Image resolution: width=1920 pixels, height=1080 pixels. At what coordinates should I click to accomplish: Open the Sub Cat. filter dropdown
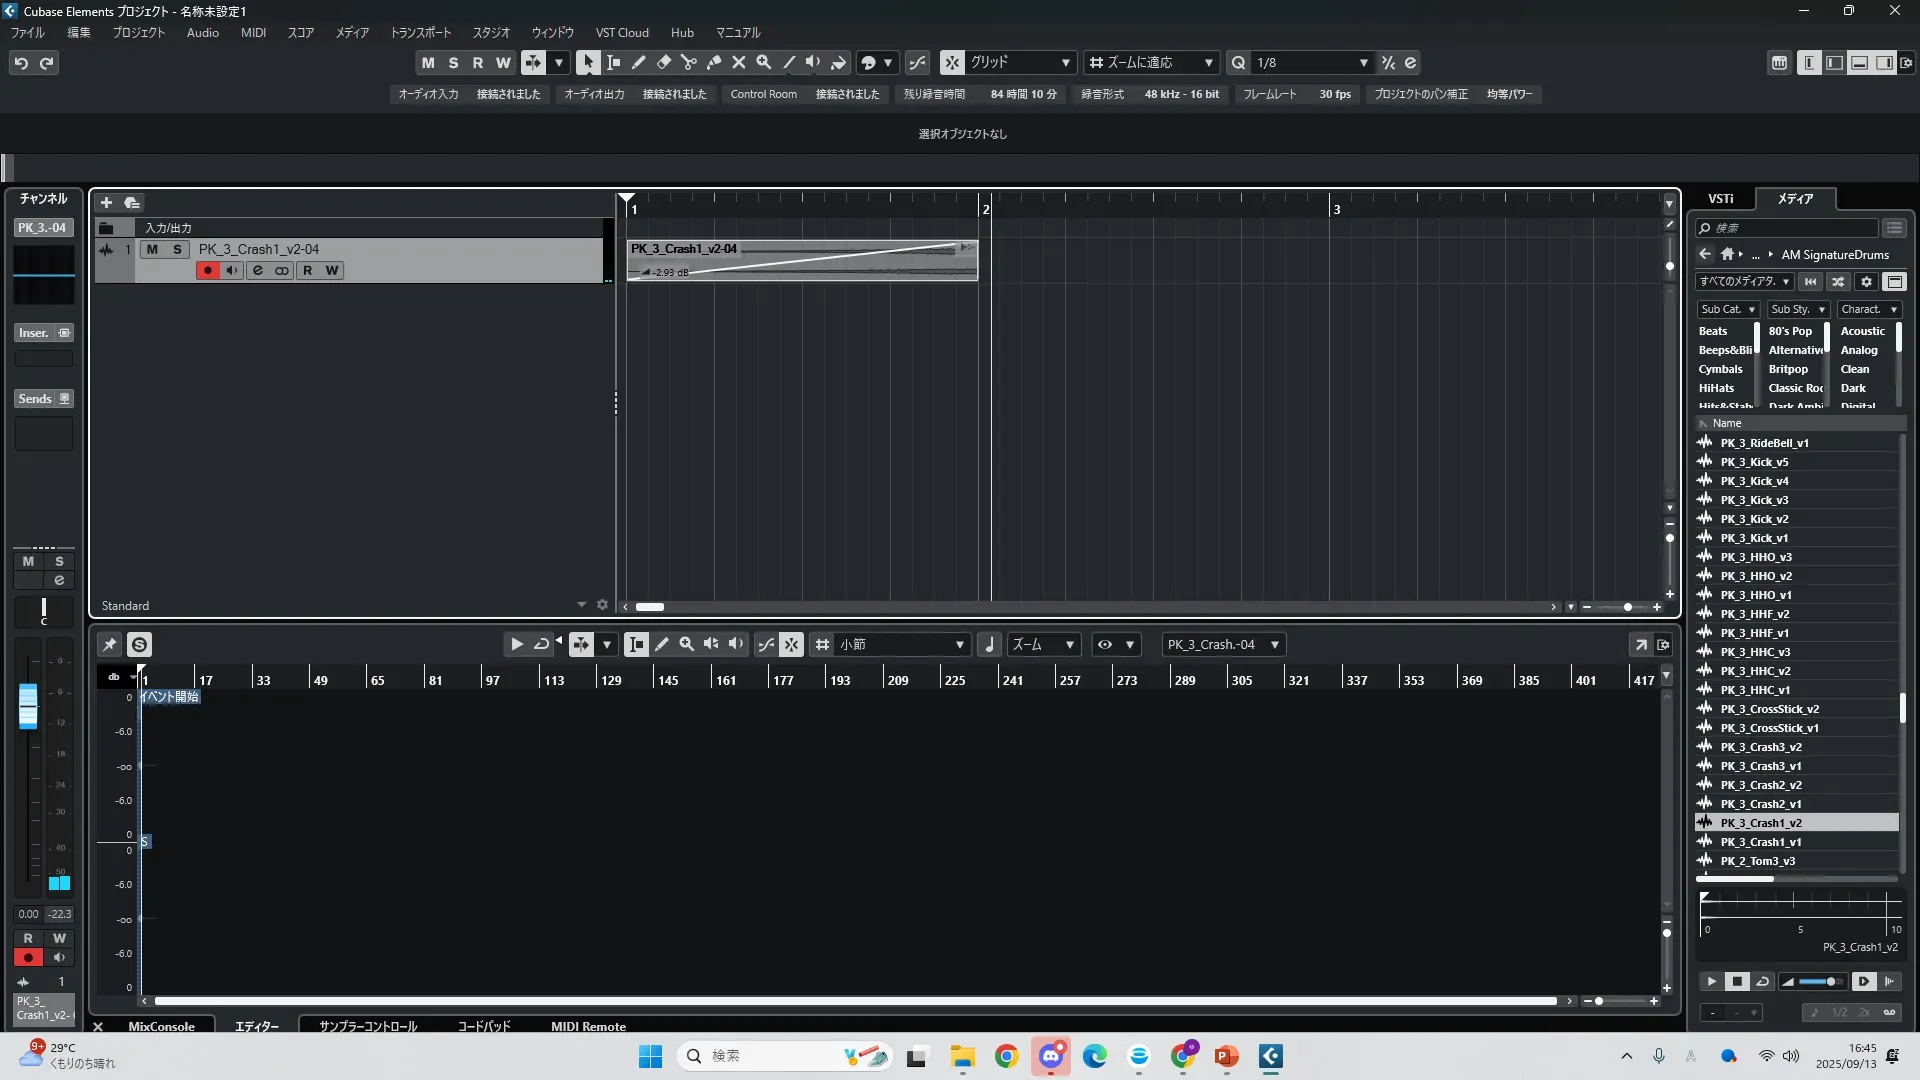[1728, 310]
